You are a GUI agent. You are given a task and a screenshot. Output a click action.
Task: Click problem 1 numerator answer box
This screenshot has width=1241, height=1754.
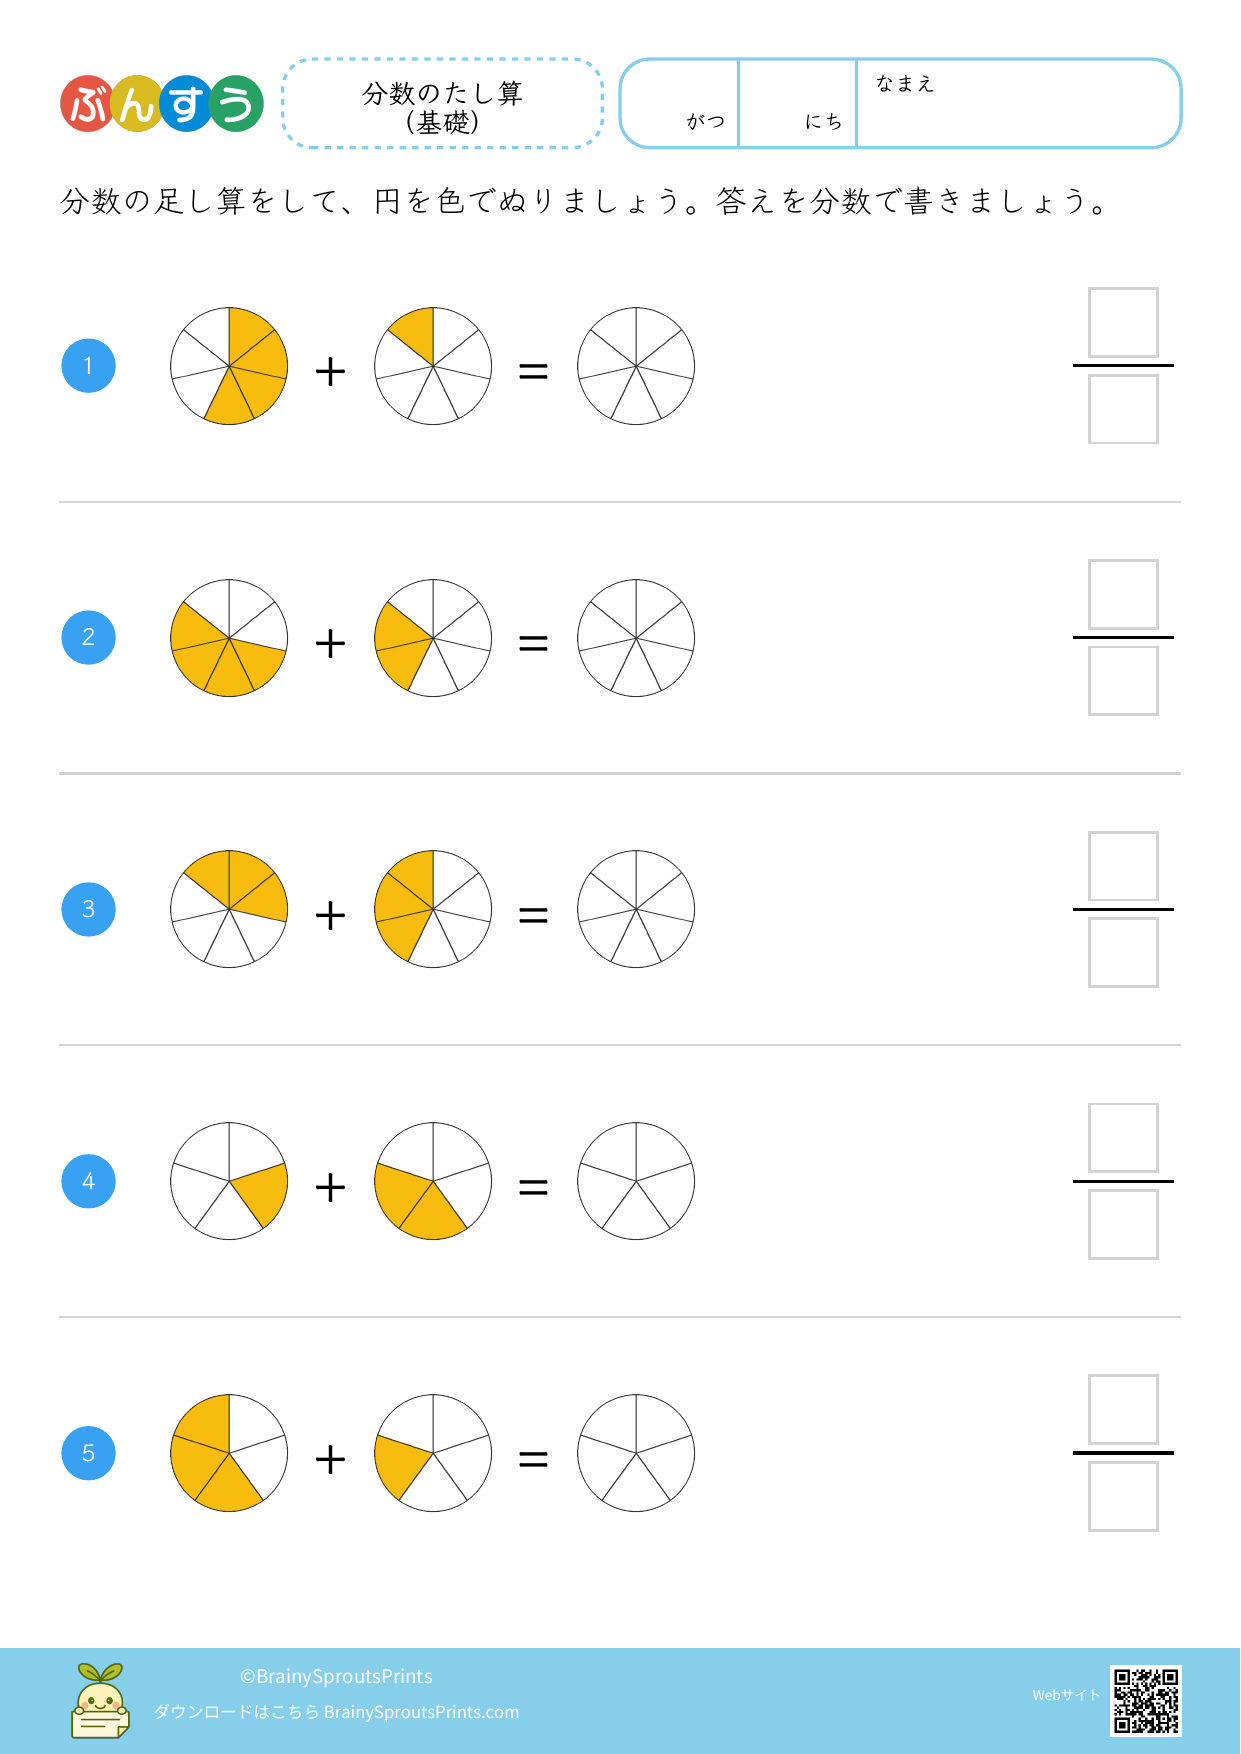(1123, 323)
